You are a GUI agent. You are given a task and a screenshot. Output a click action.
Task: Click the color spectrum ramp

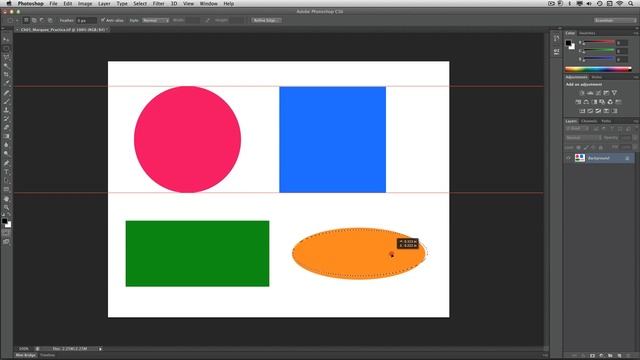coord(598,69)
